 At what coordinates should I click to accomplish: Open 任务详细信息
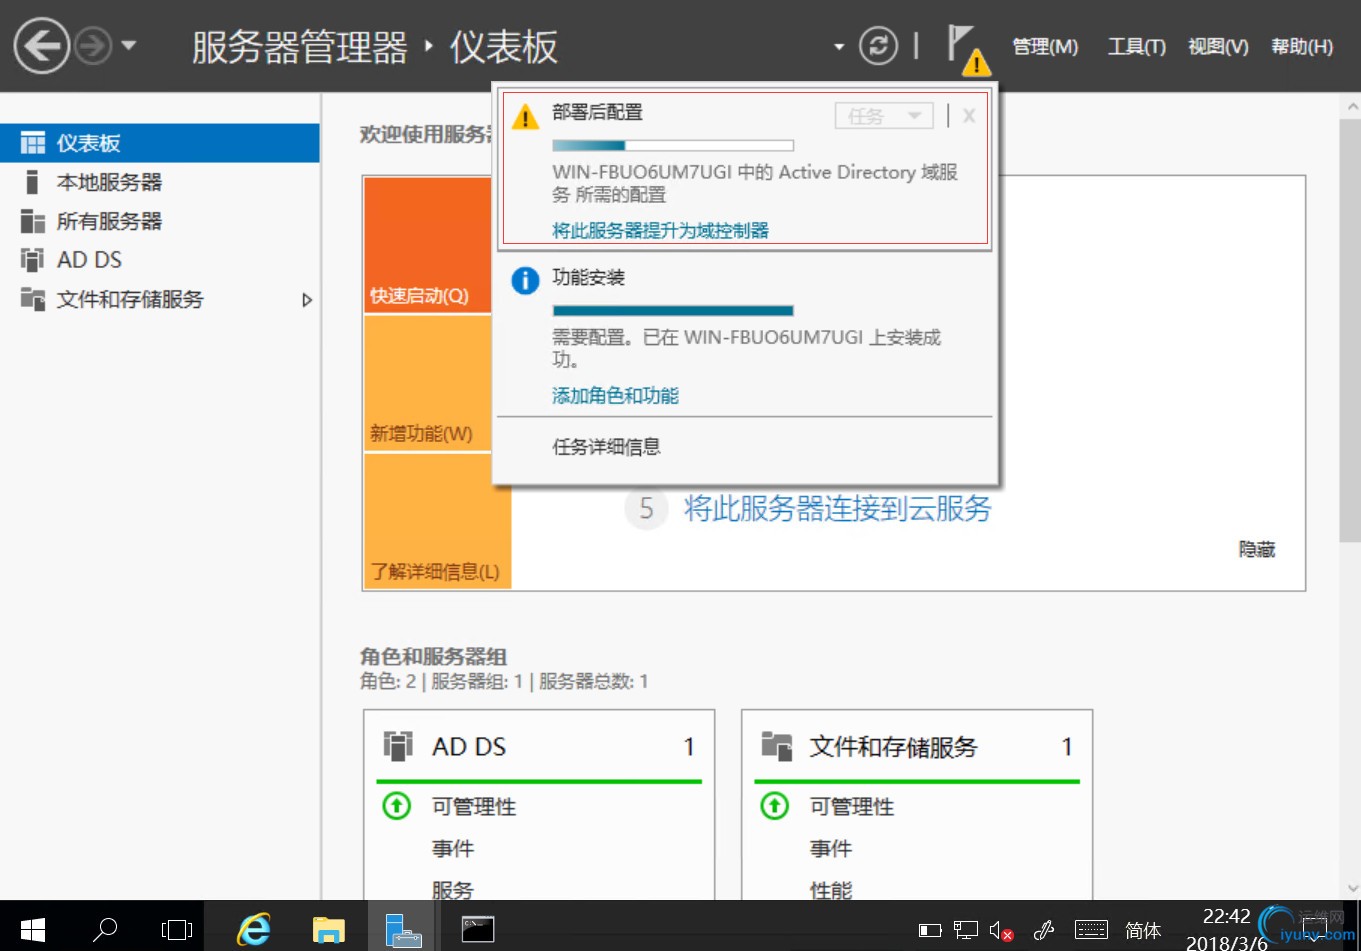coord(607,447)
